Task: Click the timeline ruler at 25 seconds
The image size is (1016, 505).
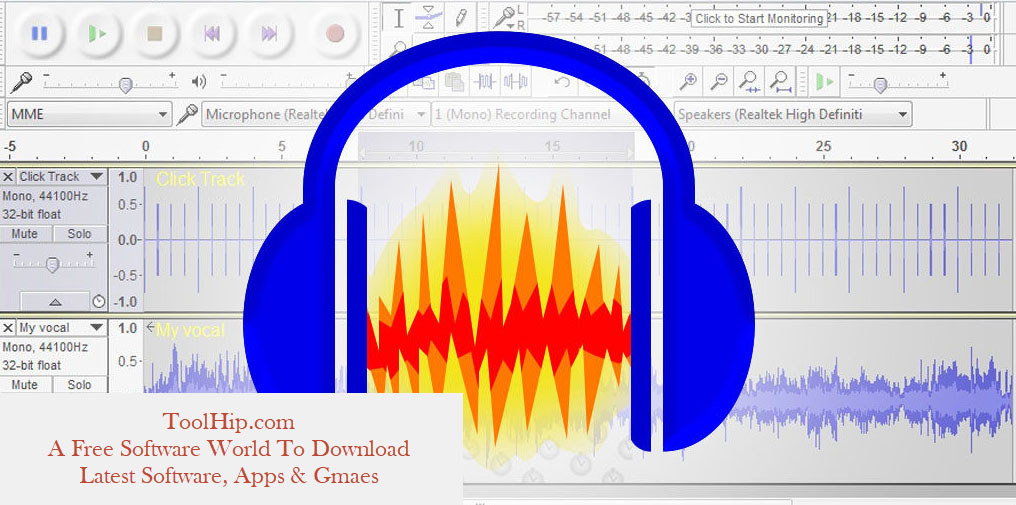Action: coord(823,147)
